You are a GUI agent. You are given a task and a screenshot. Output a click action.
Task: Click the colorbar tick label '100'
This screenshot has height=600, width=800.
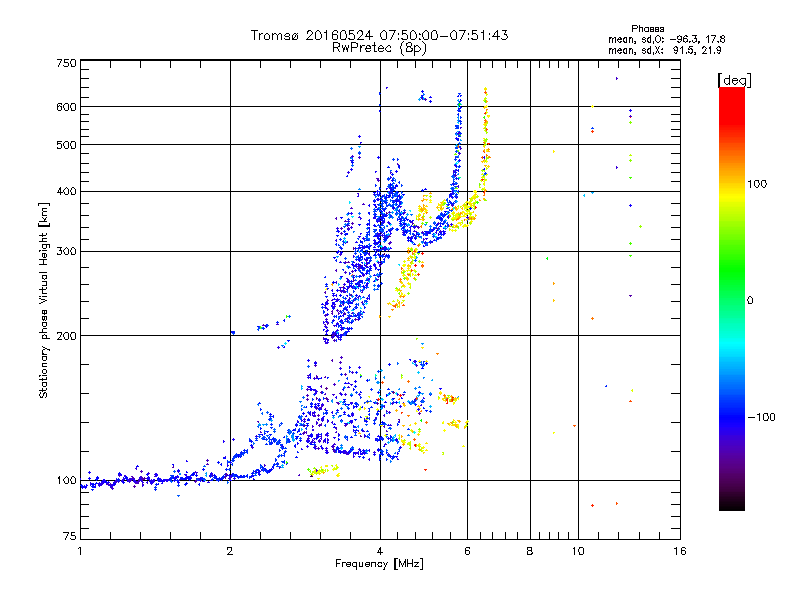pyautogui.click(x=757, y=184)
